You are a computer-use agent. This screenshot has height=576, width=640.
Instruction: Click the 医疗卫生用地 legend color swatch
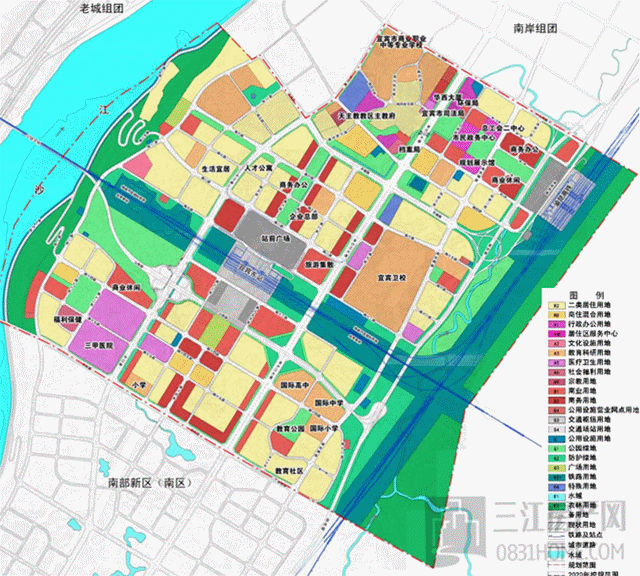[556, 362]
